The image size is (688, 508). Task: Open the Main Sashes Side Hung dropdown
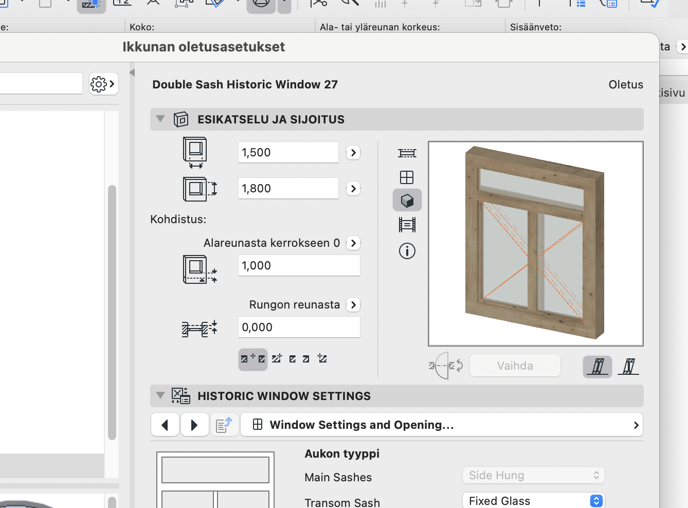point(534,475)
